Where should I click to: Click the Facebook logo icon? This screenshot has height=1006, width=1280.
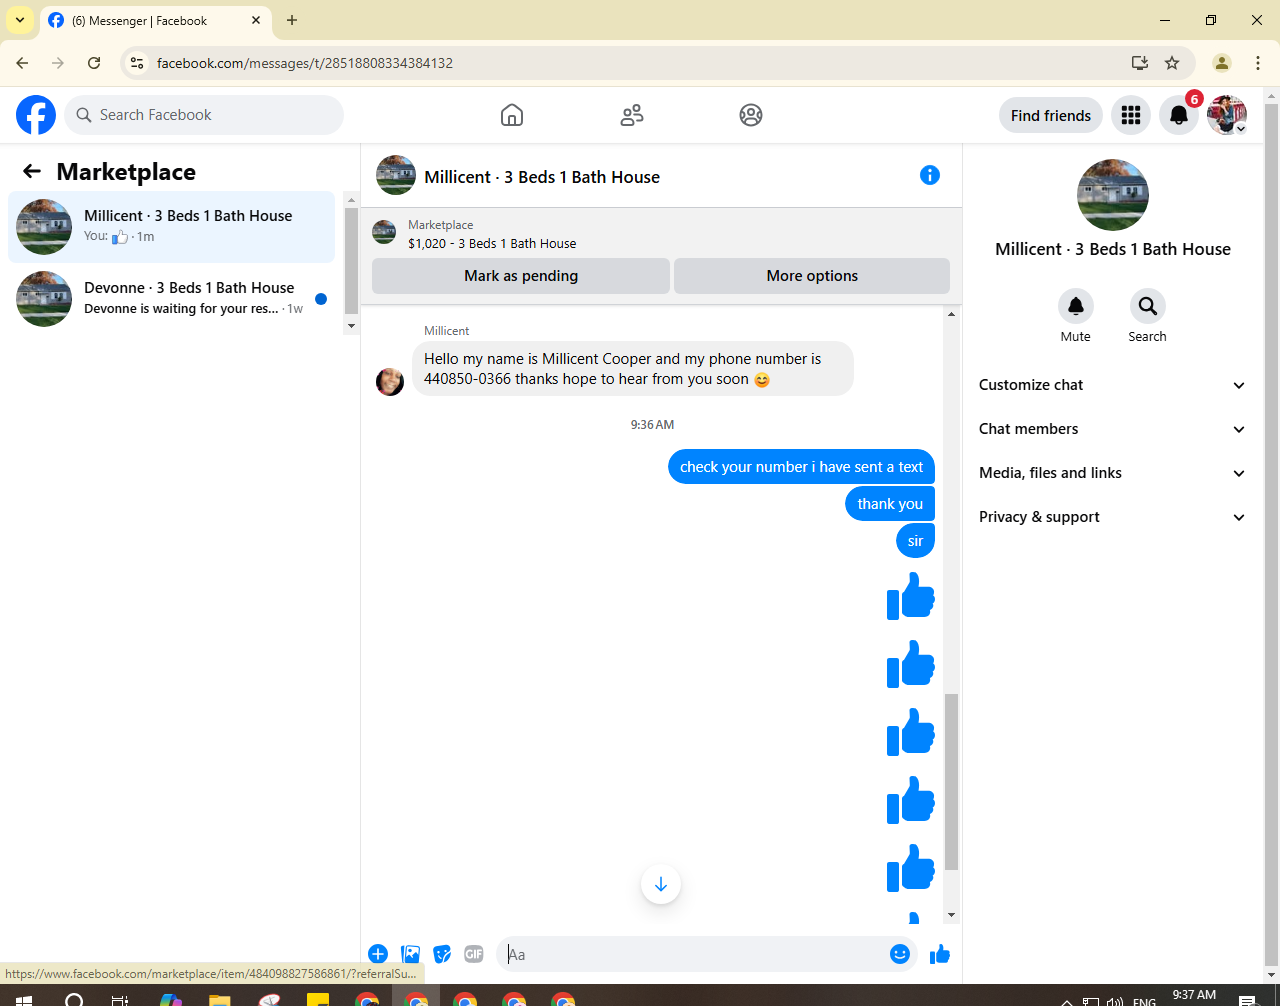[x=36, y=115]
